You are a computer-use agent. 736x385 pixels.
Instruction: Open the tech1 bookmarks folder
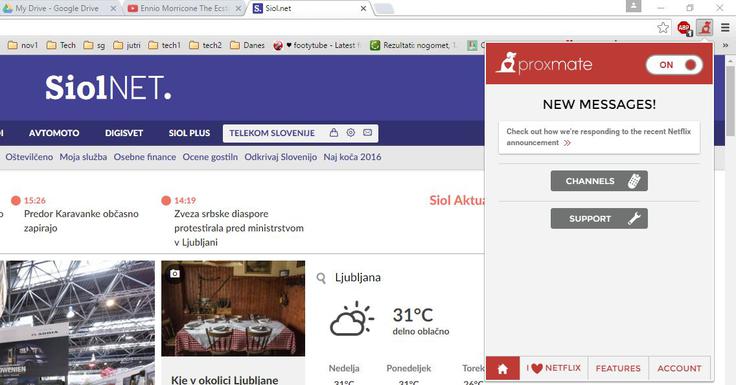click(x=164, y=45)
